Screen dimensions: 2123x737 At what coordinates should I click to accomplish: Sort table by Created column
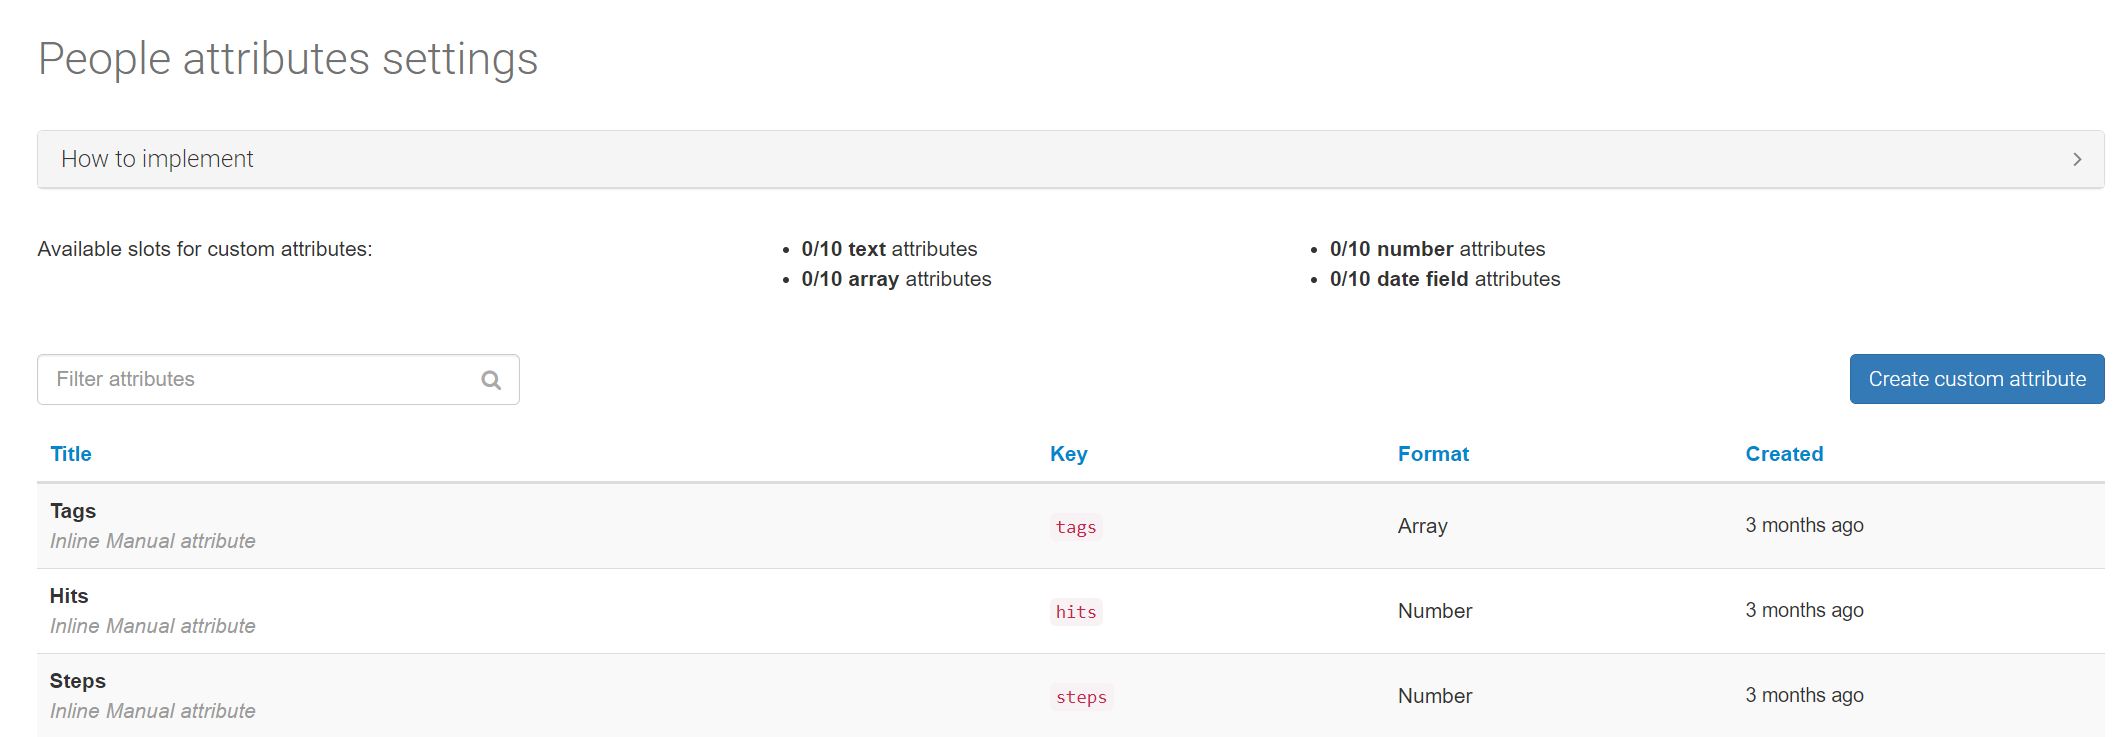(x=1783, y=454)
